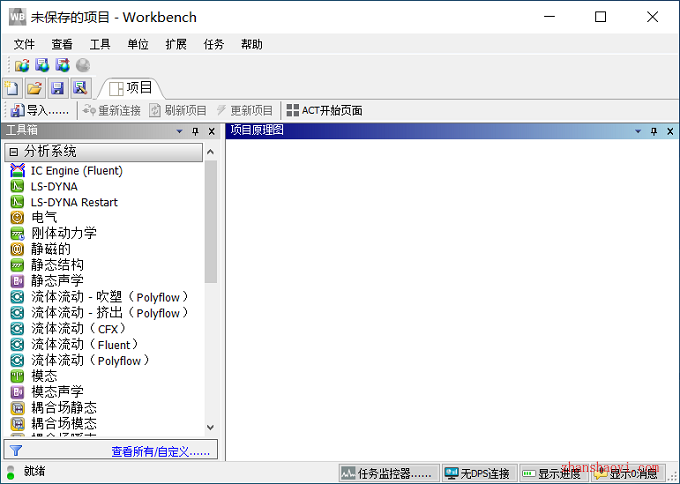Select the 模态声学 icon
680x484 pixels.
click(17, 392)
